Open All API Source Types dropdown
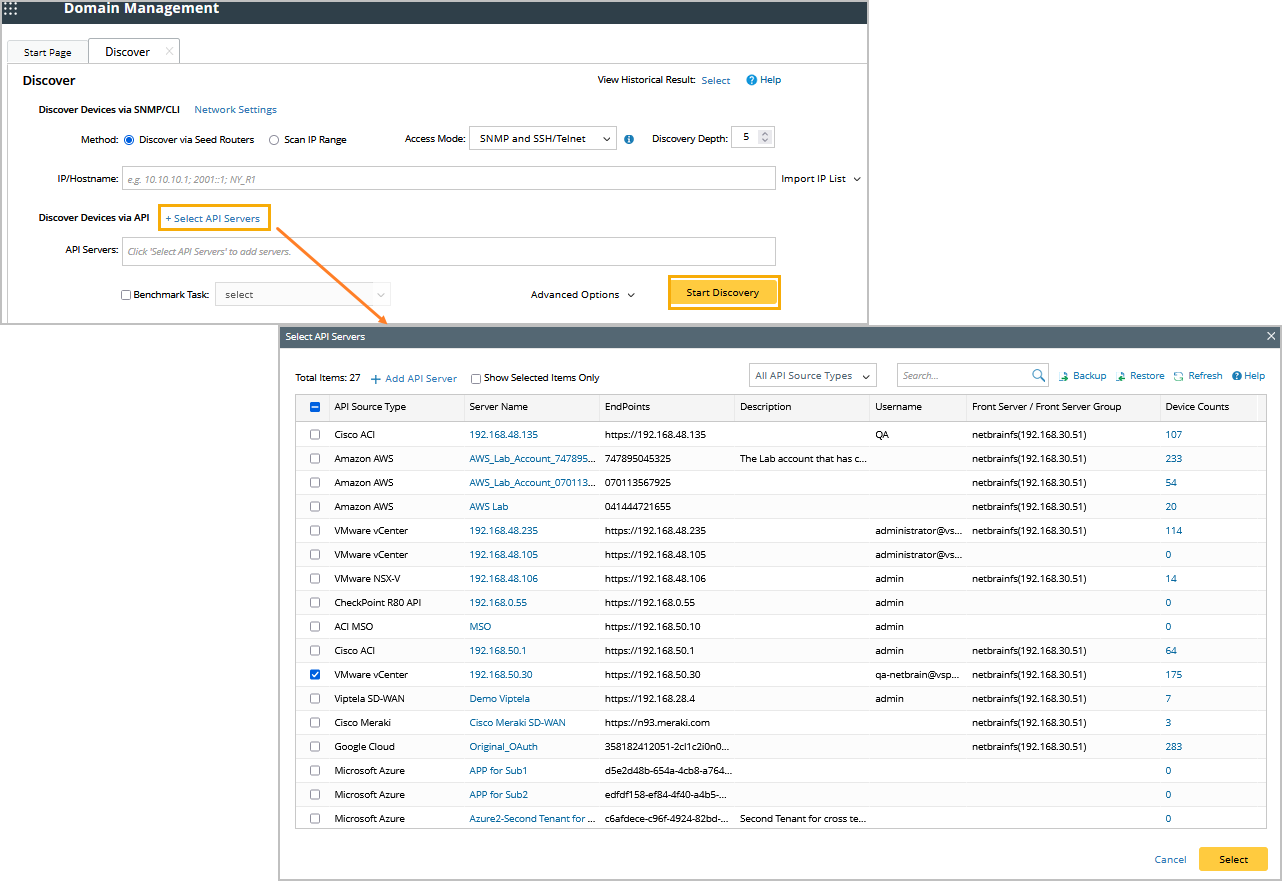1282x881 pixels. tap(812, 376)
